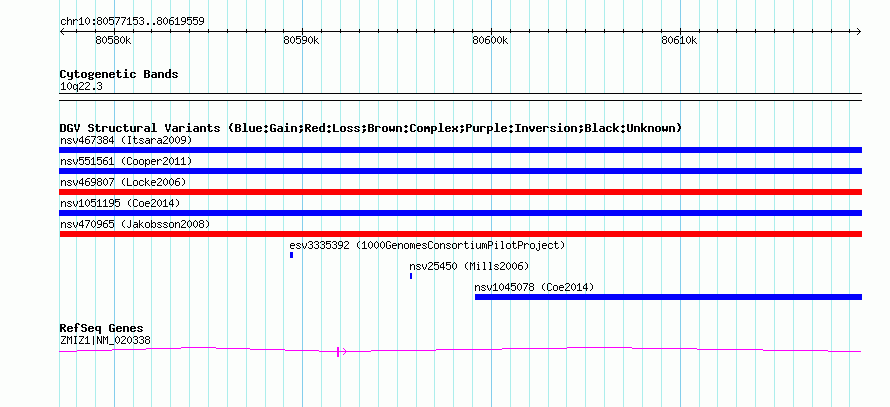Click the Cytogenetic Bands track title
890x407 pixels.
[x=119, y=74]
